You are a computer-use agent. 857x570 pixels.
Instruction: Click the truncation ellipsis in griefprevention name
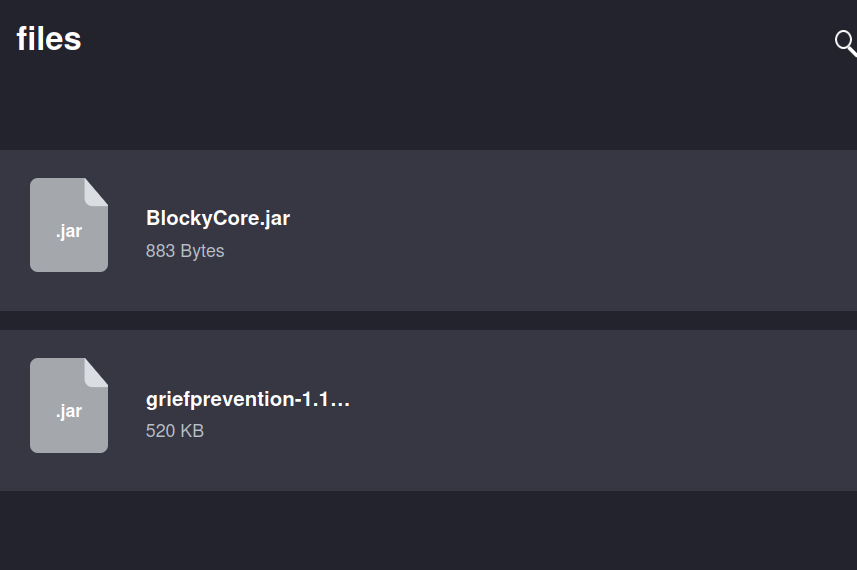[340, 400]
